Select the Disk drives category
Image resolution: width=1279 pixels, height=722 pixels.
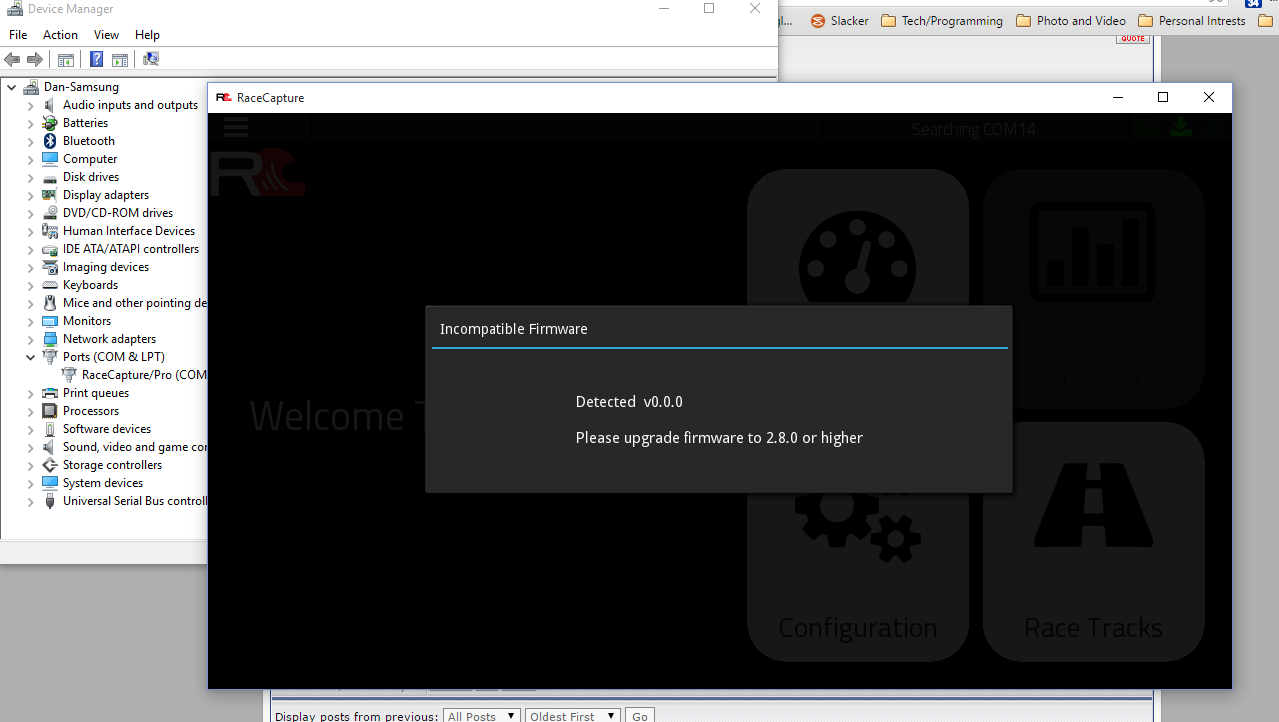point(91,177)
